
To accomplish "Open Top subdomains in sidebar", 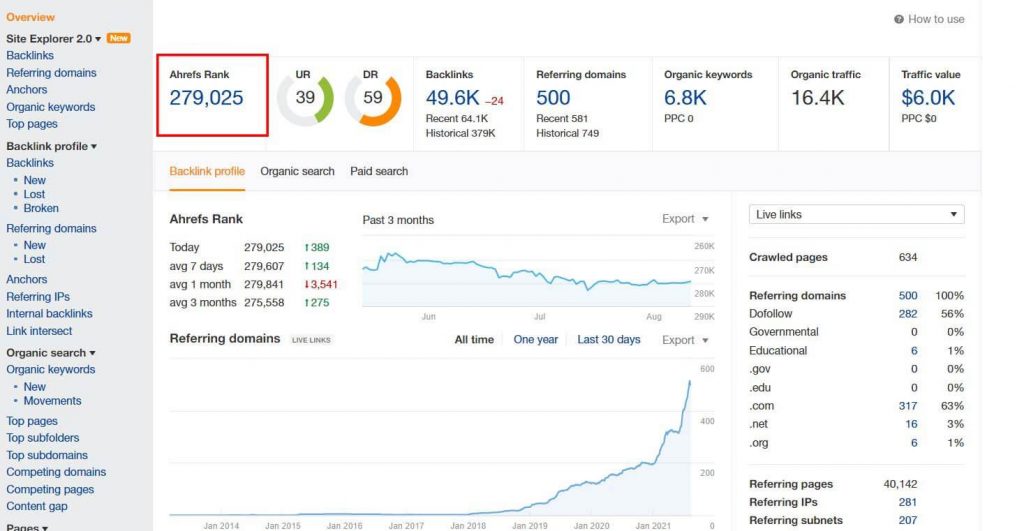I will 47,455.
